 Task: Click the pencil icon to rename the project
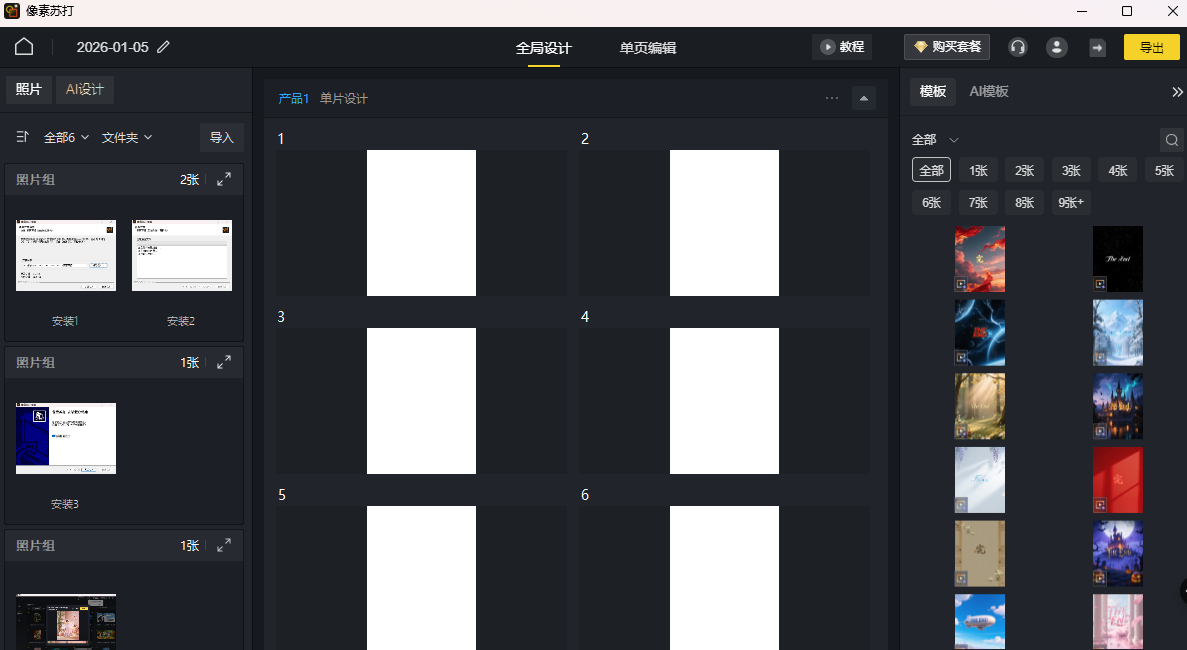tap(162, 46)
